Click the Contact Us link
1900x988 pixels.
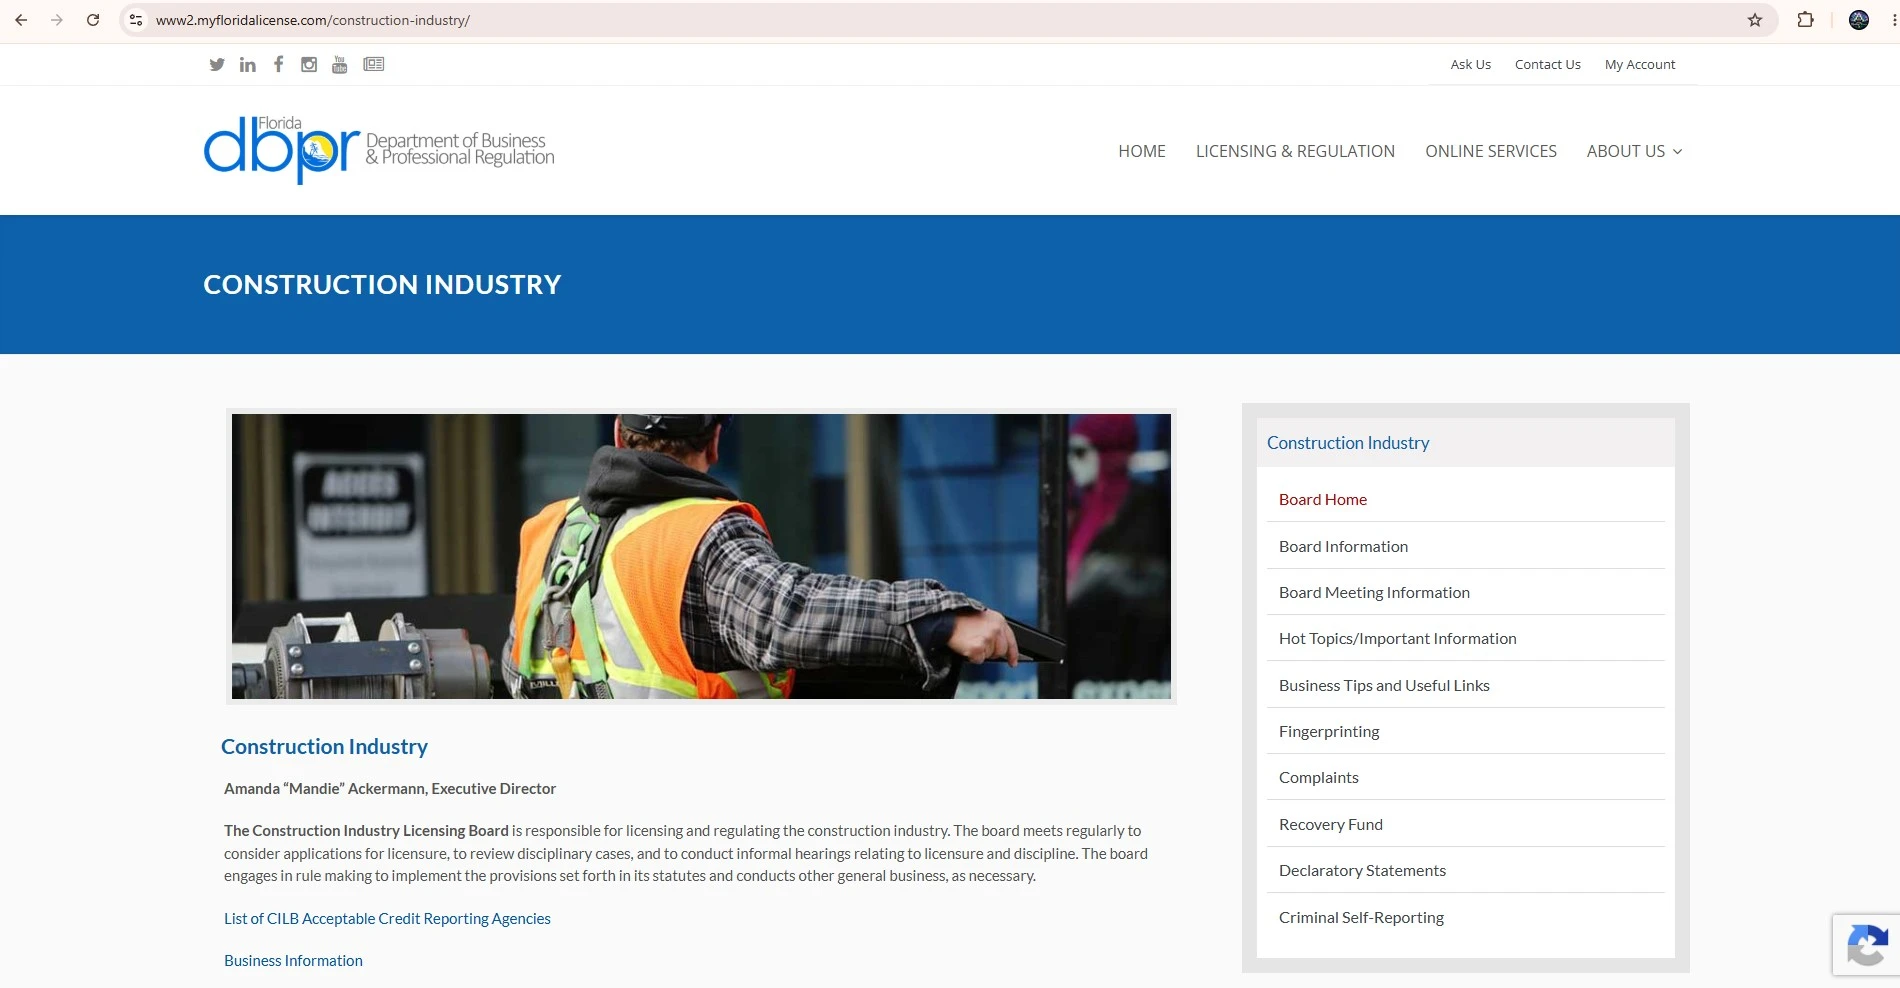tap(1547, 64)
